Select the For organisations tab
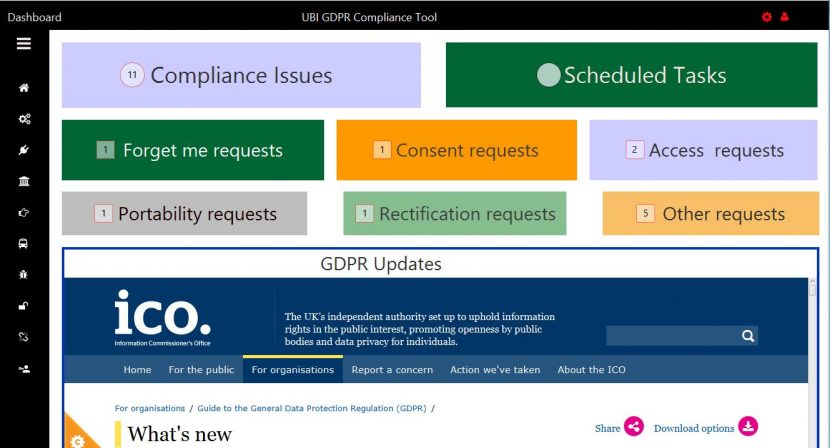This screenshot has width=830, height=448. (x=293, y=369)
